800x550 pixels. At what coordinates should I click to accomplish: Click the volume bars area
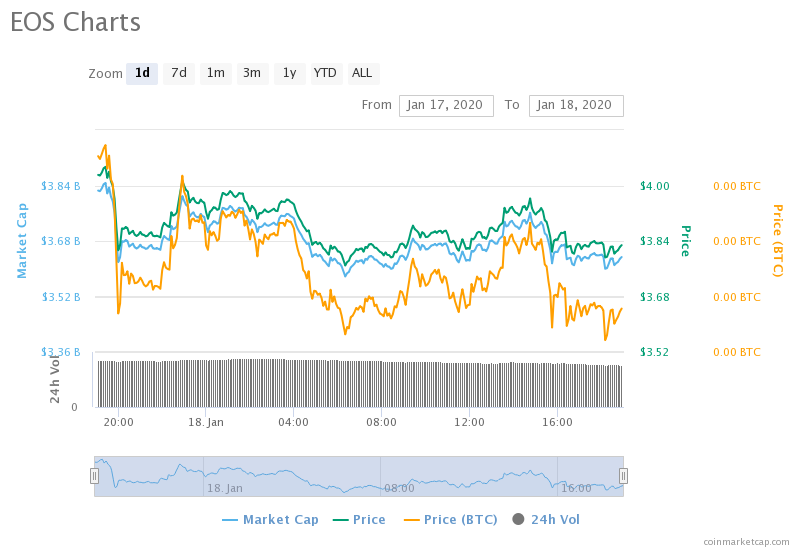(x=360, y=383)
